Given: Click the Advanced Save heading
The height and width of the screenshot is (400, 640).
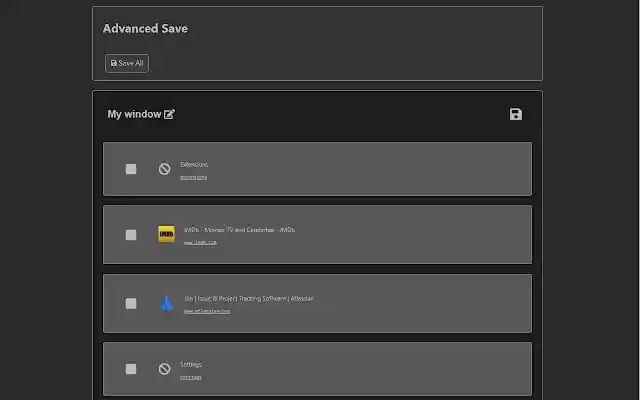Looking at the screenshot, I should tap(145, 28).
